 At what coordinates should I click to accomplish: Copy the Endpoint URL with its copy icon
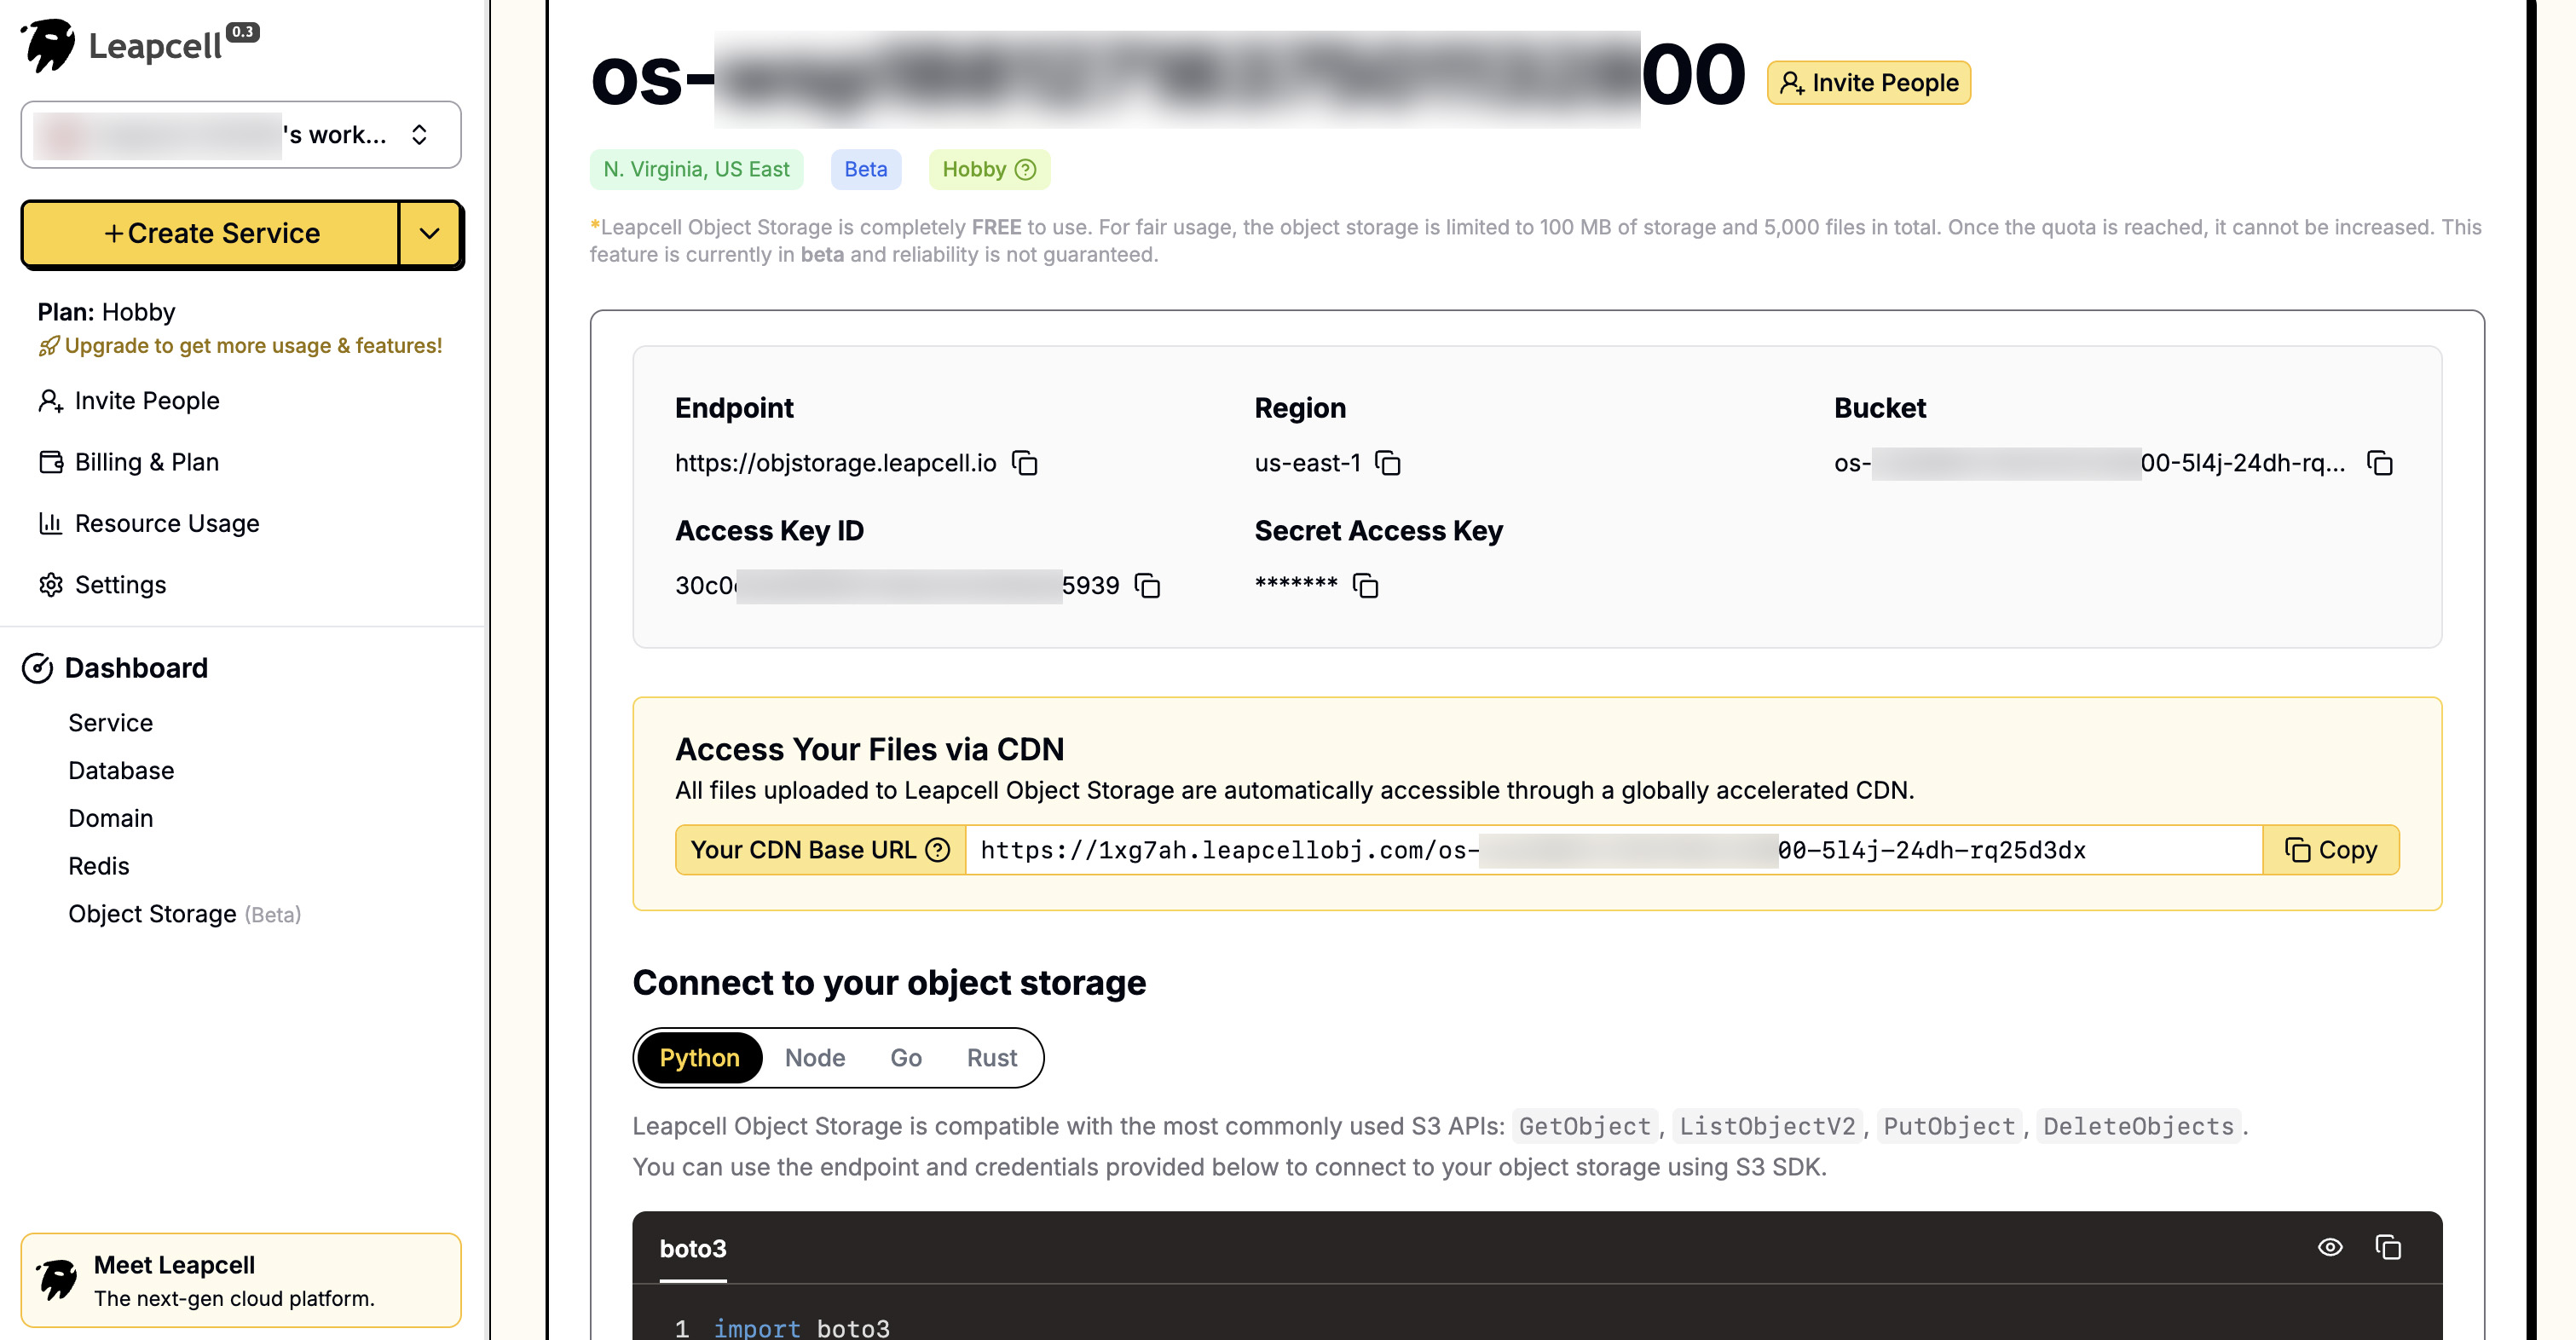[1024, 463]
